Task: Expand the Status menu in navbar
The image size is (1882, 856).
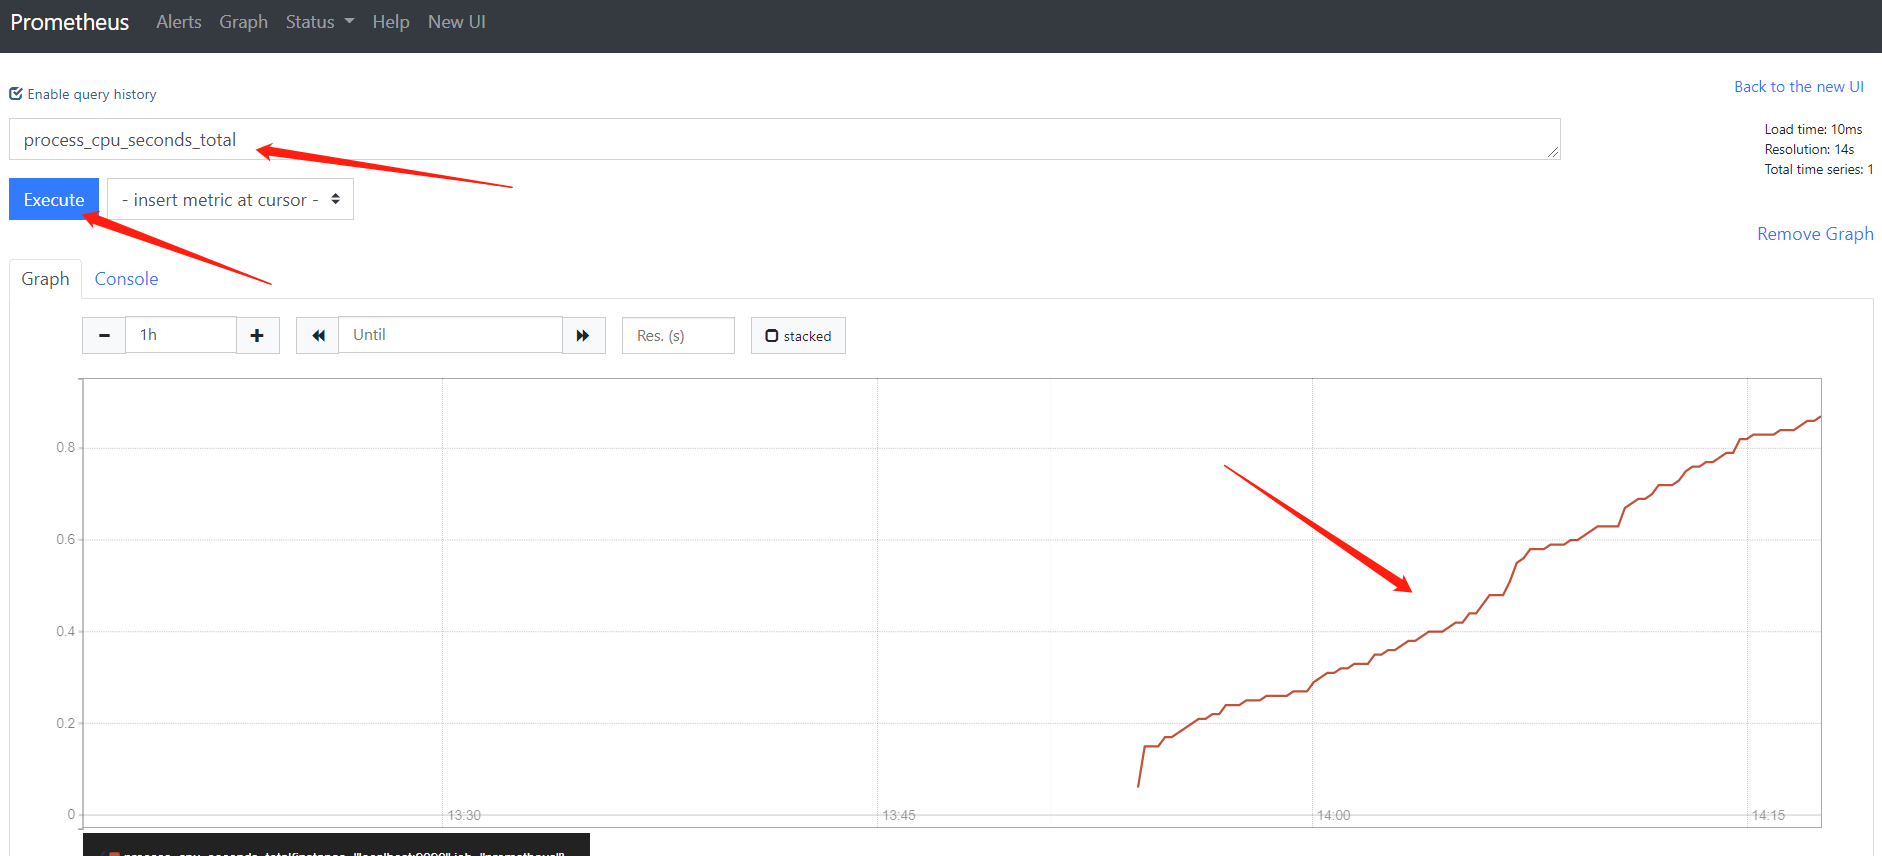Action: (320, 22)
